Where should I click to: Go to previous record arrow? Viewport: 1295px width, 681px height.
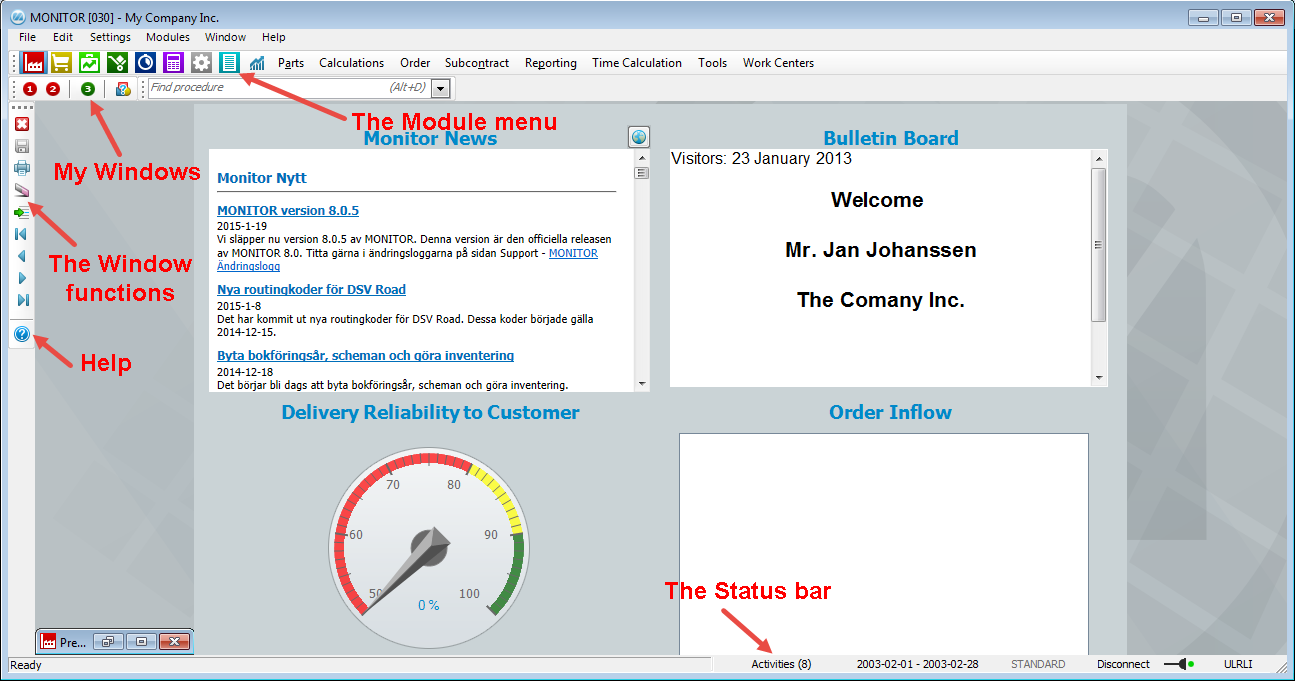(22, 256)
